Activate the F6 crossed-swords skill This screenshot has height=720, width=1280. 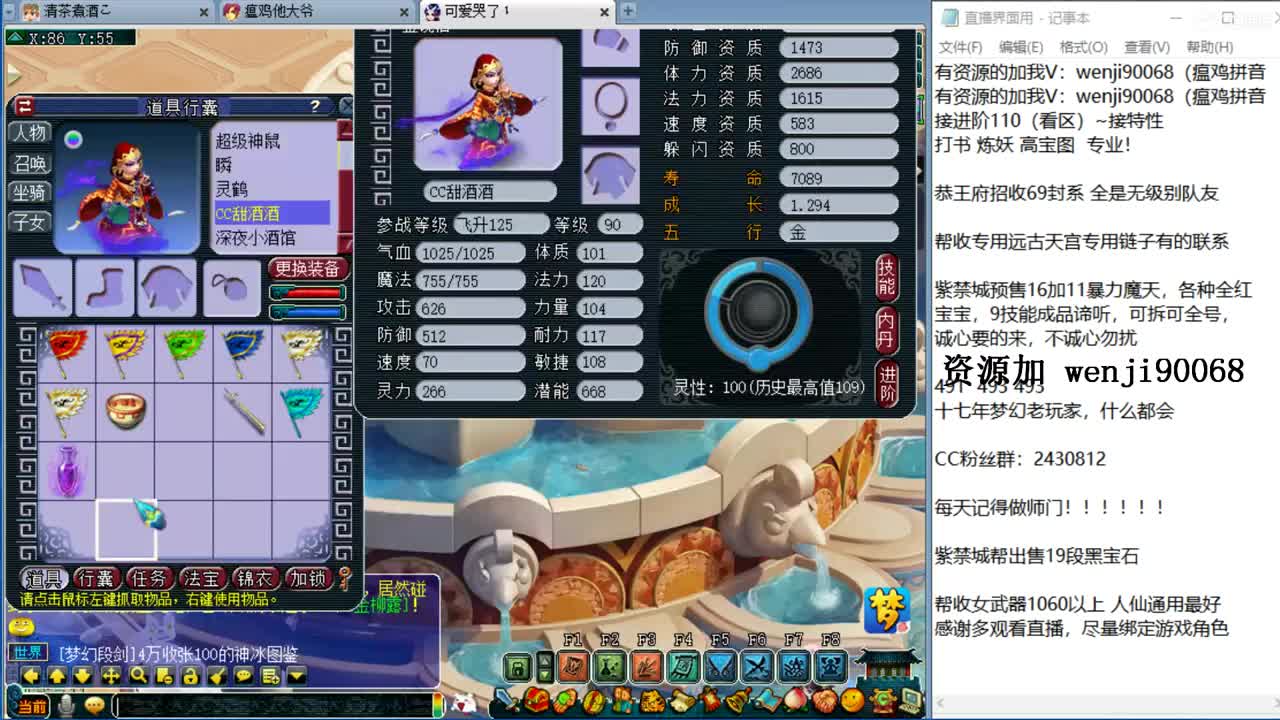click(757, 666)
